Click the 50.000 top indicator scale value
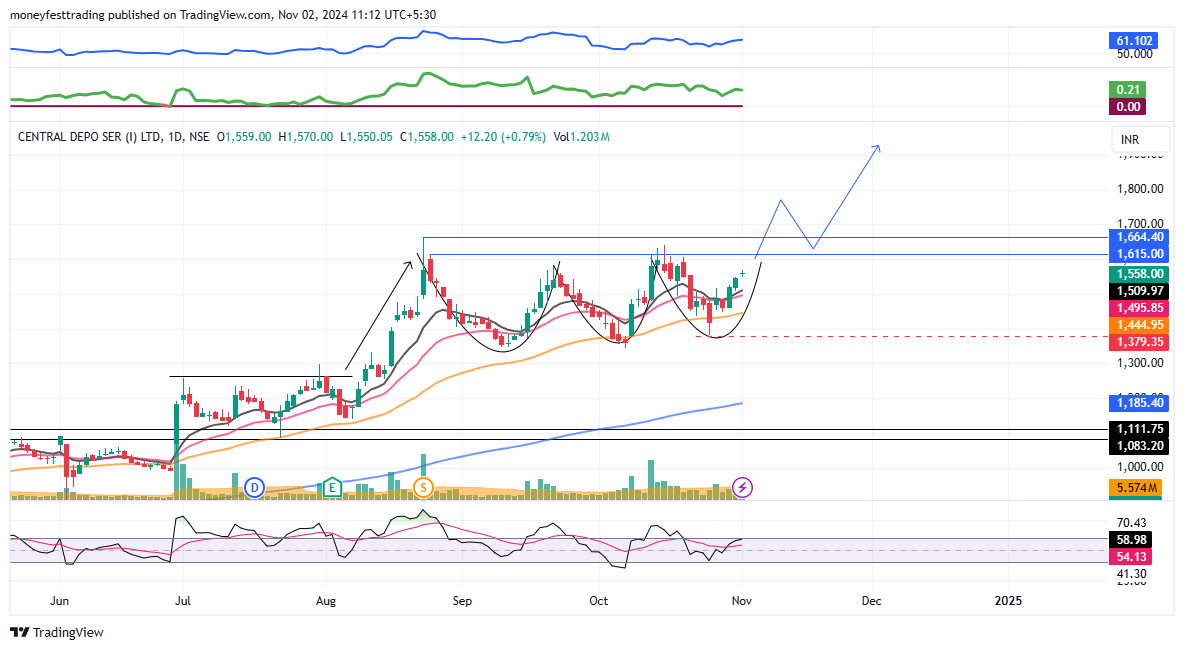This screenshot has width=1184, height=650. (1134, 54)
